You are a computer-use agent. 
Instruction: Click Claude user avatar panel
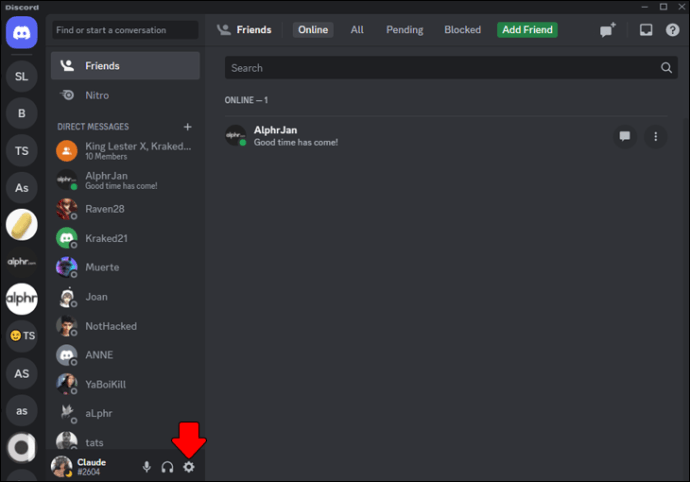tap(79, 467)
